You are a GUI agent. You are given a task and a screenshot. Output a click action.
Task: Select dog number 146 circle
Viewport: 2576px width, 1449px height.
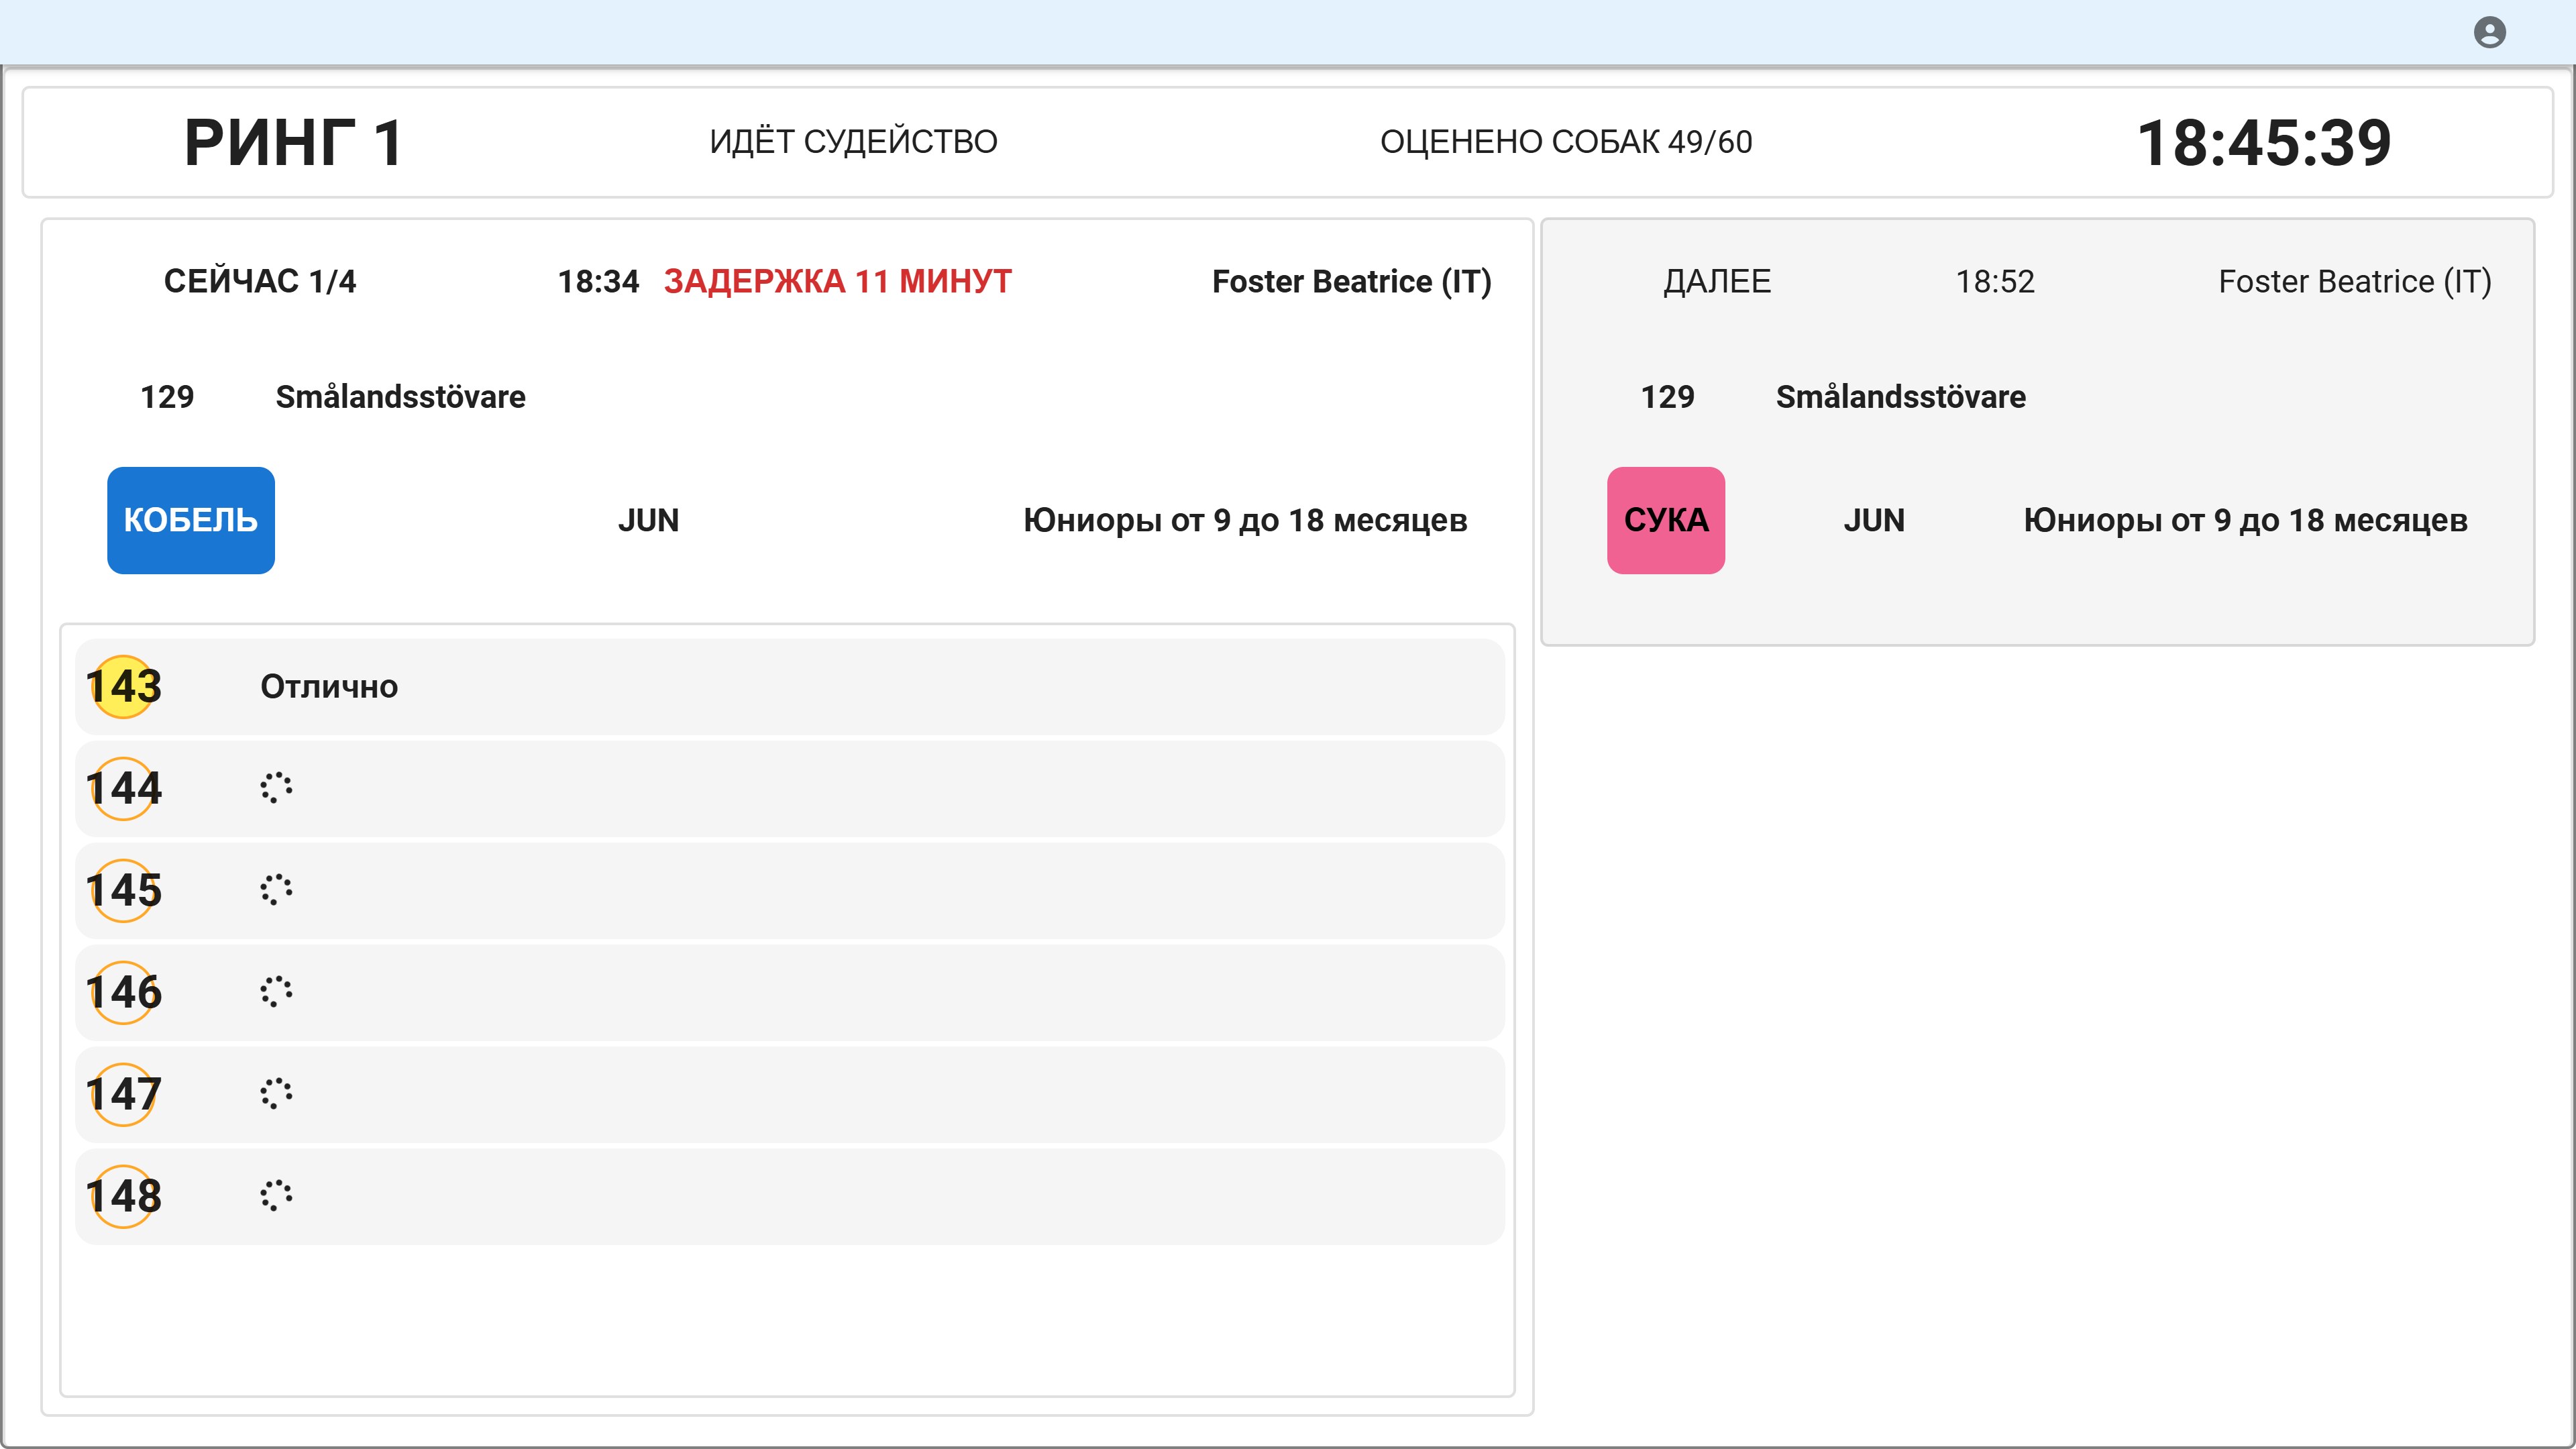coord(123,993)
